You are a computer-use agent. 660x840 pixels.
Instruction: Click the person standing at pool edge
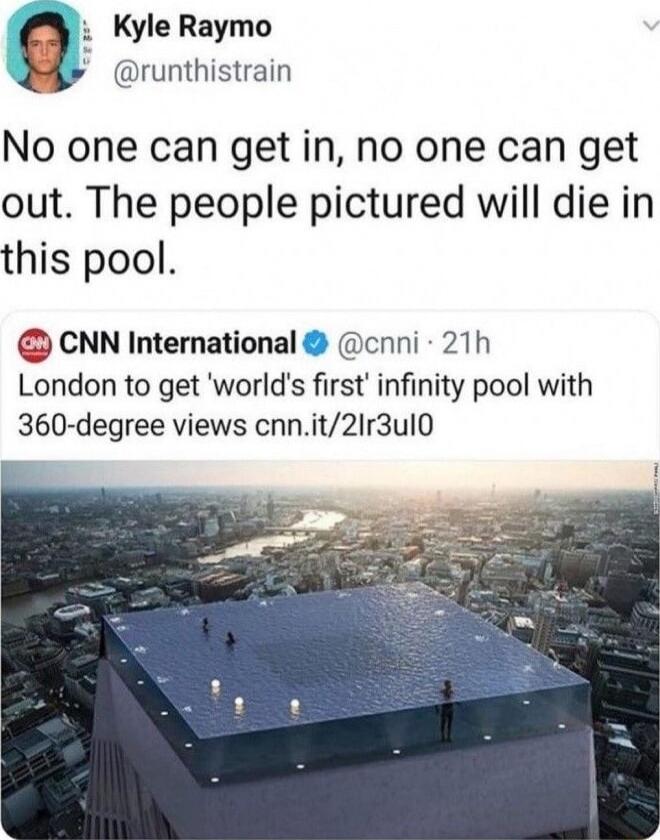point(446,710)
